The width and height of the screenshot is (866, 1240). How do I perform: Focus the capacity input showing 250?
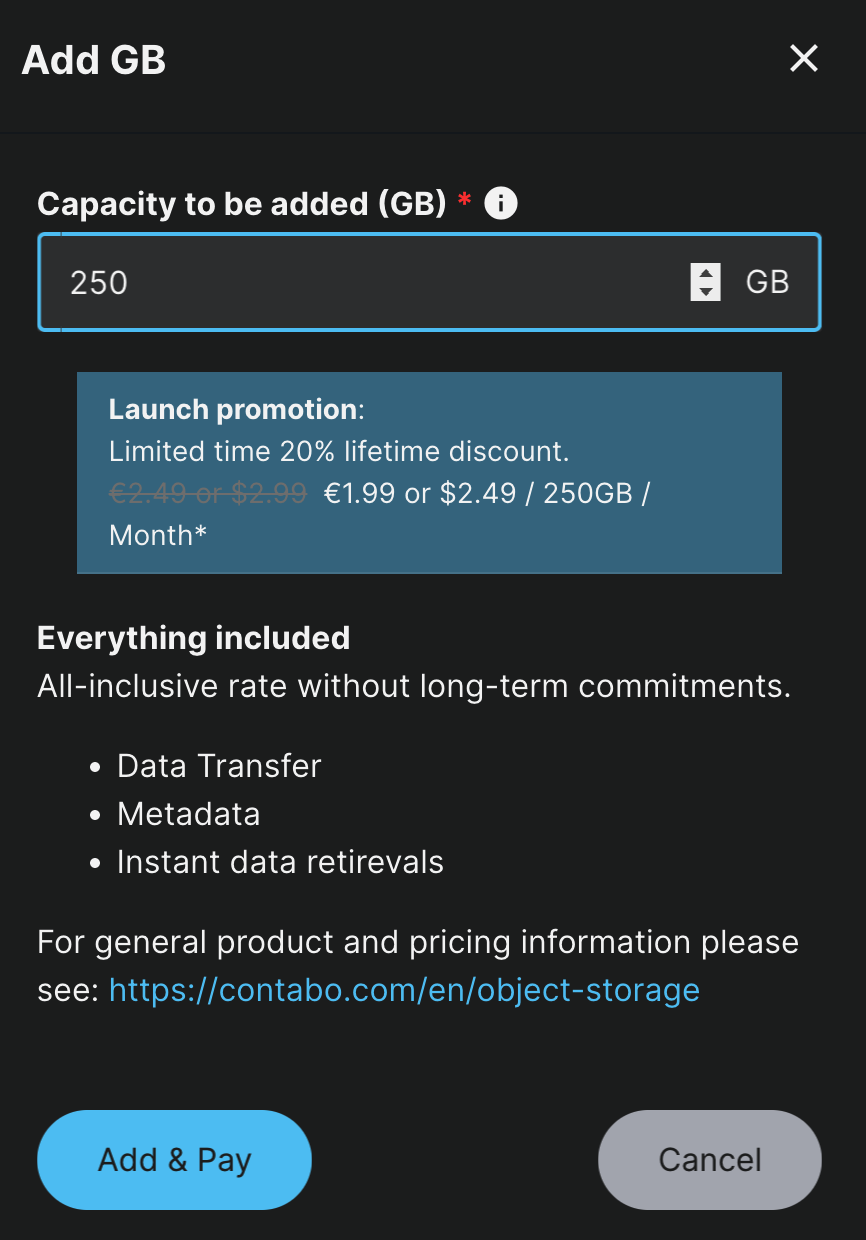(x=429, y=282)
